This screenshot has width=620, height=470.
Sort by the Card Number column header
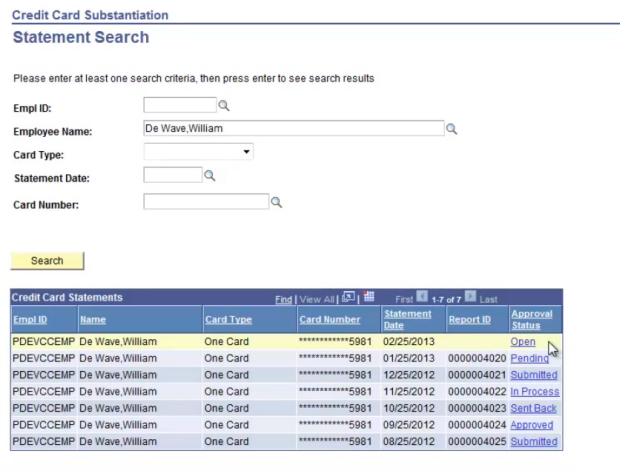tap(329, 320)
